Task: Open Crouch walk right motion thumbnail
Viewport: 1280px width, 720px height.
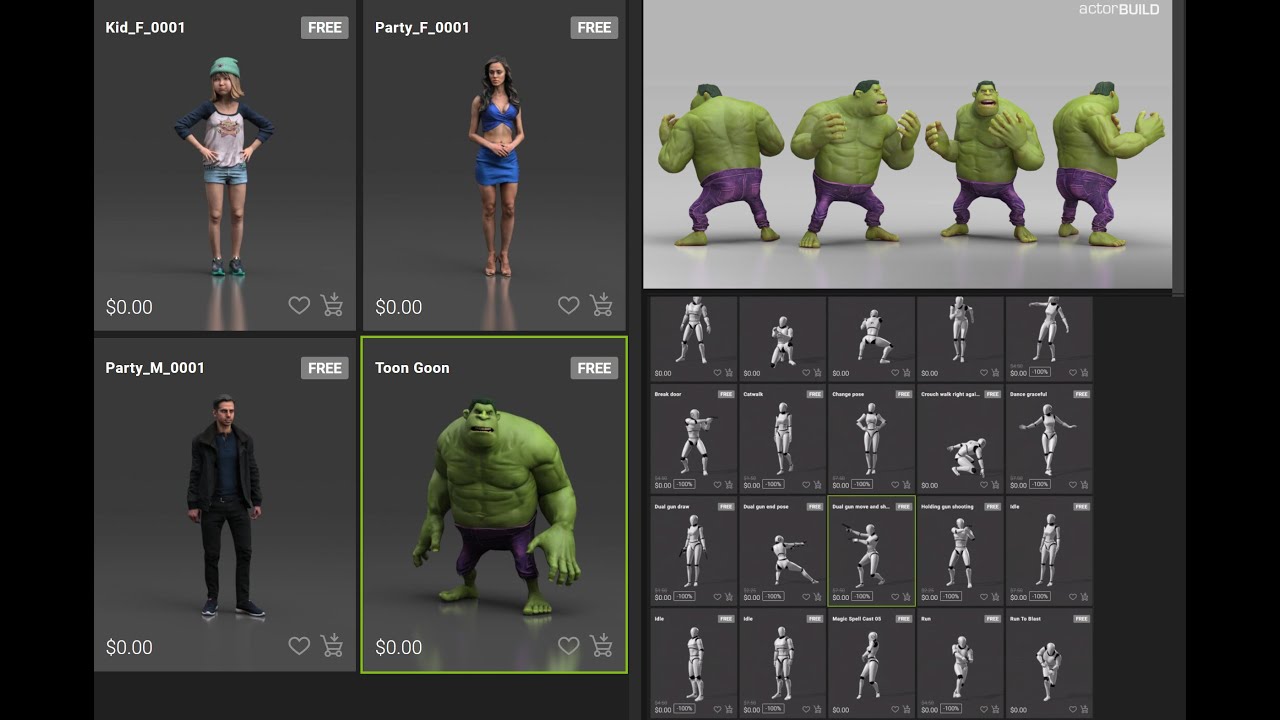Action: pos(960,438)
